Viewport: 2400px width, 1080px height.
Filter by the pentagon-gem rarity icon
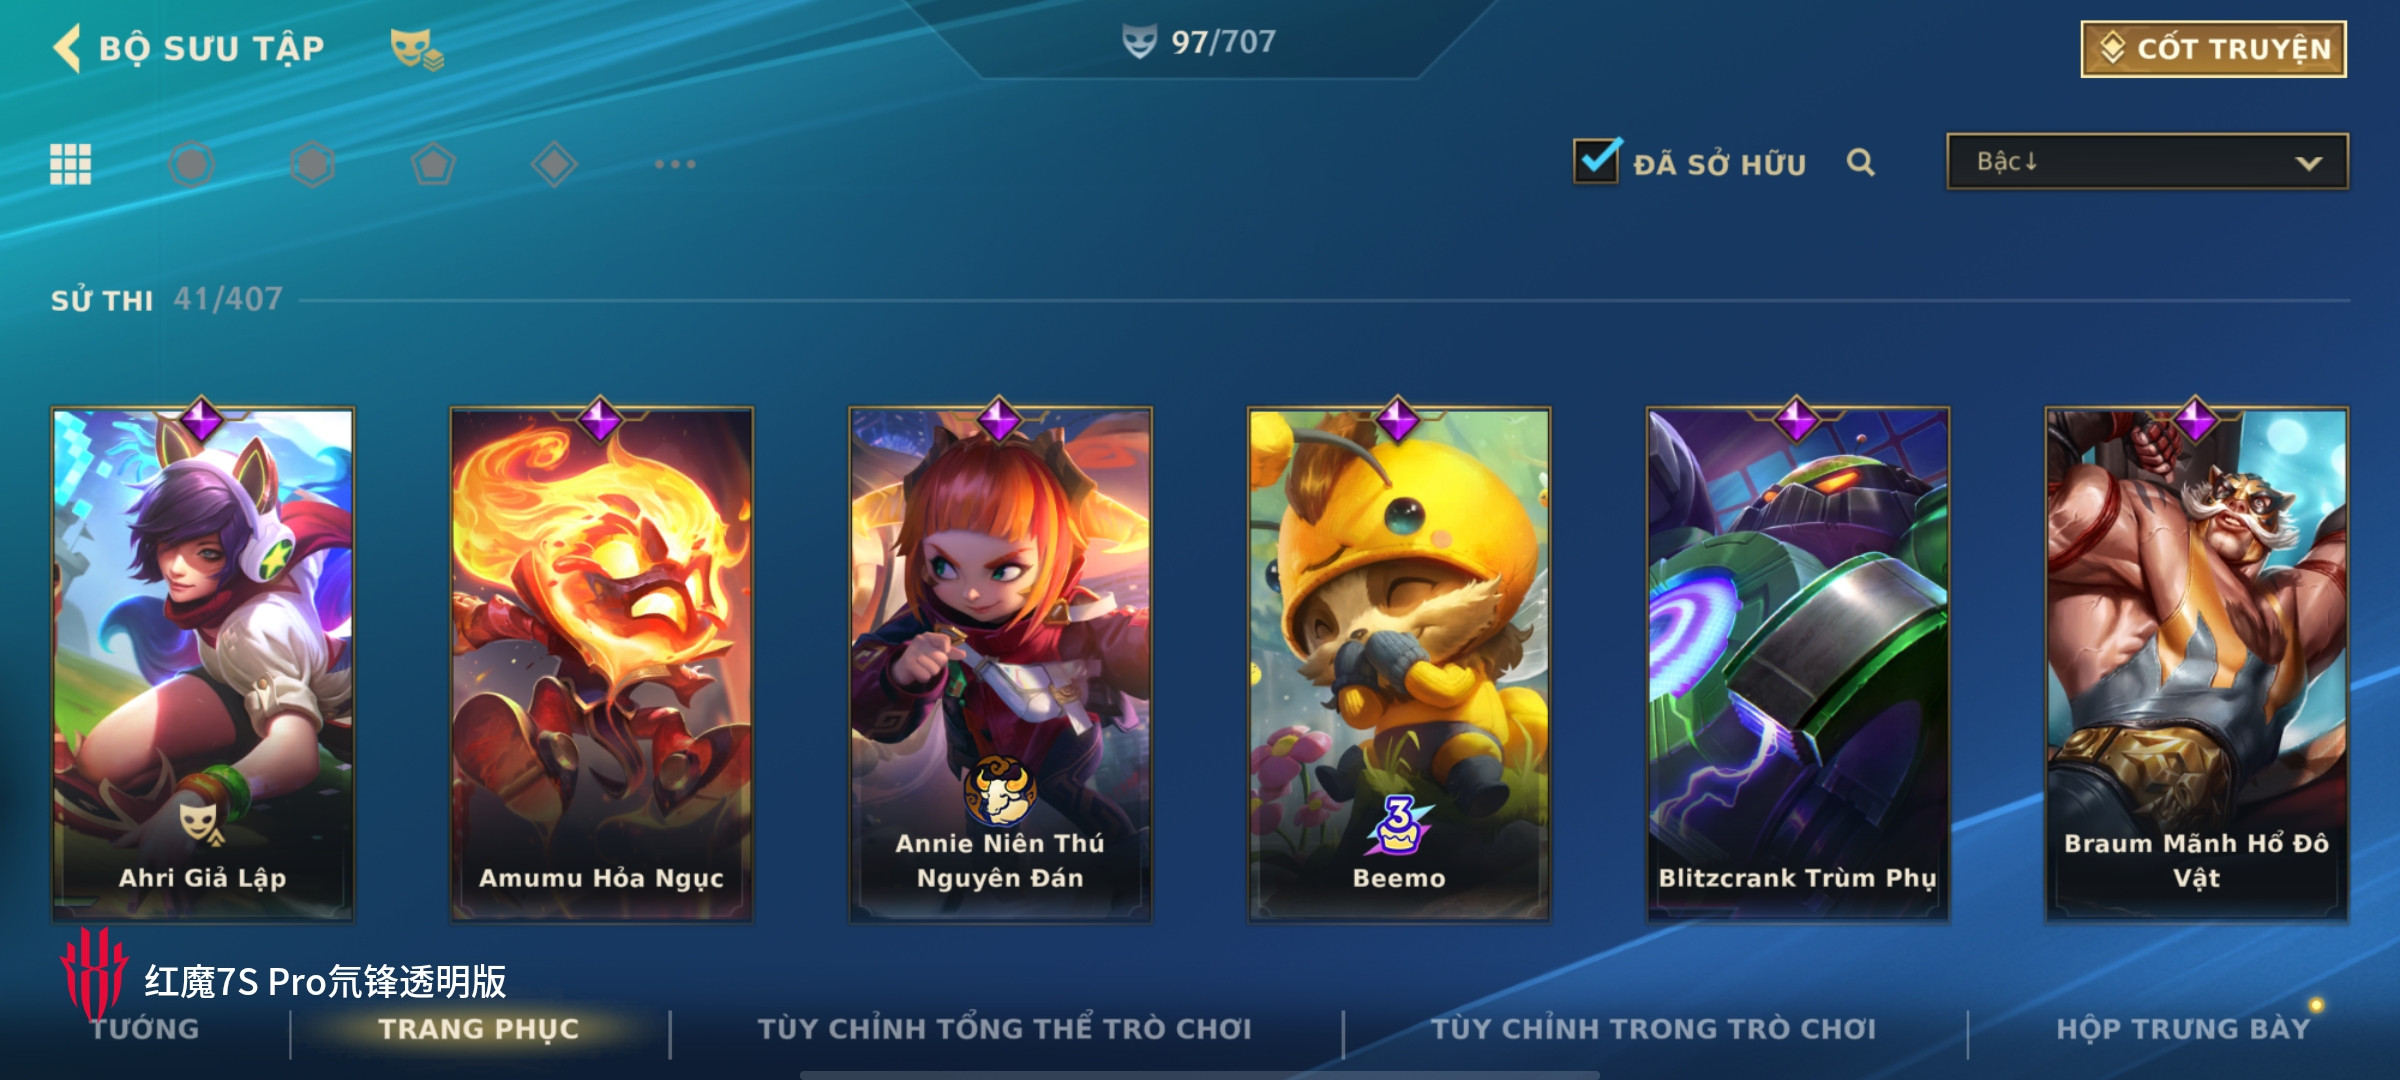coord(433,164)
